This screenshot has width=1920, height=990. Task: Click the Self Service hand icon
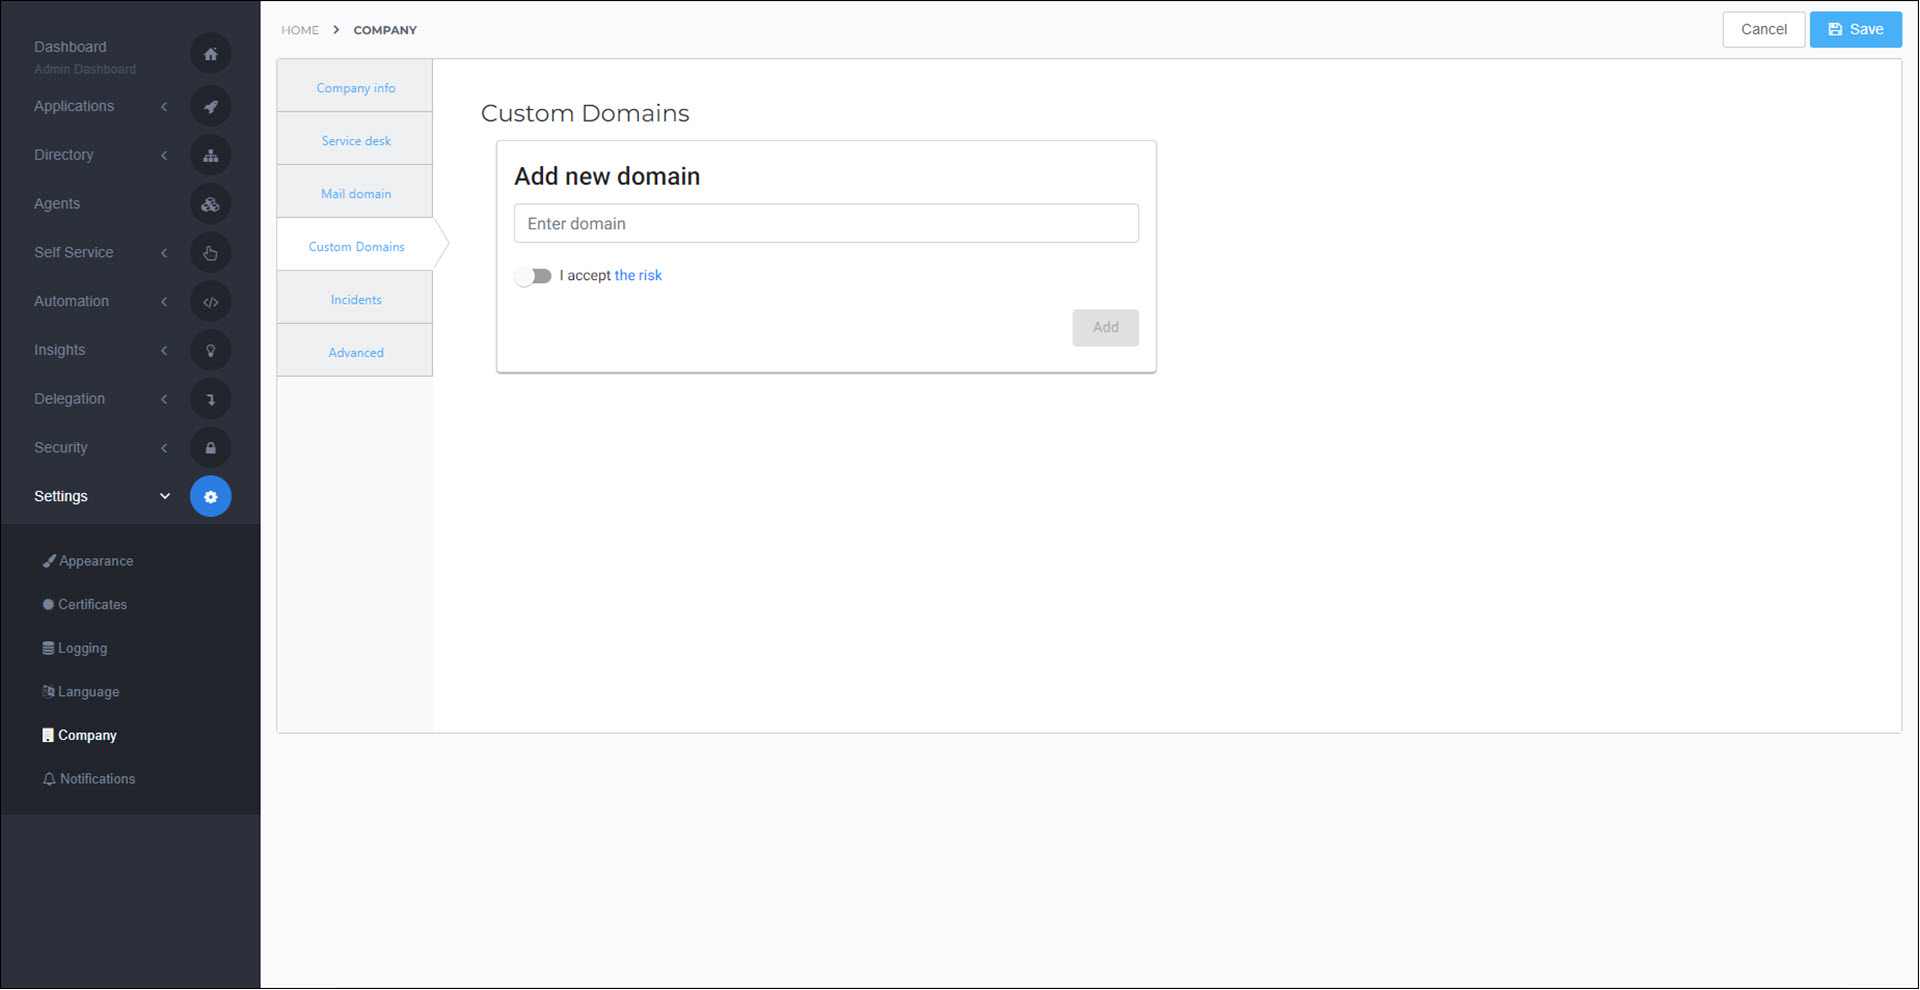[210, 253]
